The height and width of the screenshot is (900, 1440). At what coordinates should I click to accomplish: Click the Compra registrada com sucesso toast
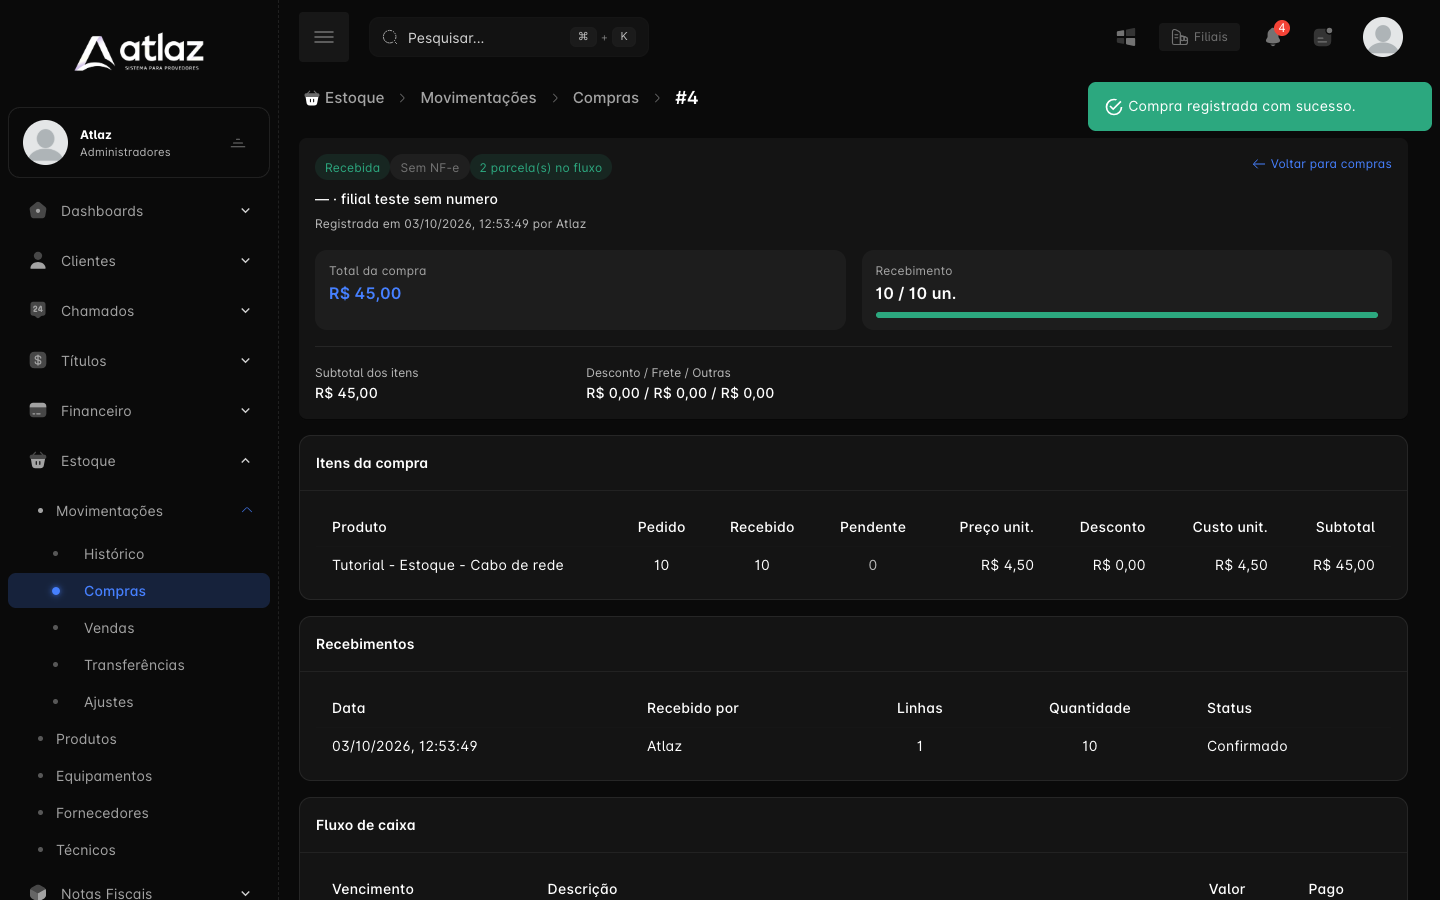coord(1260,107)
